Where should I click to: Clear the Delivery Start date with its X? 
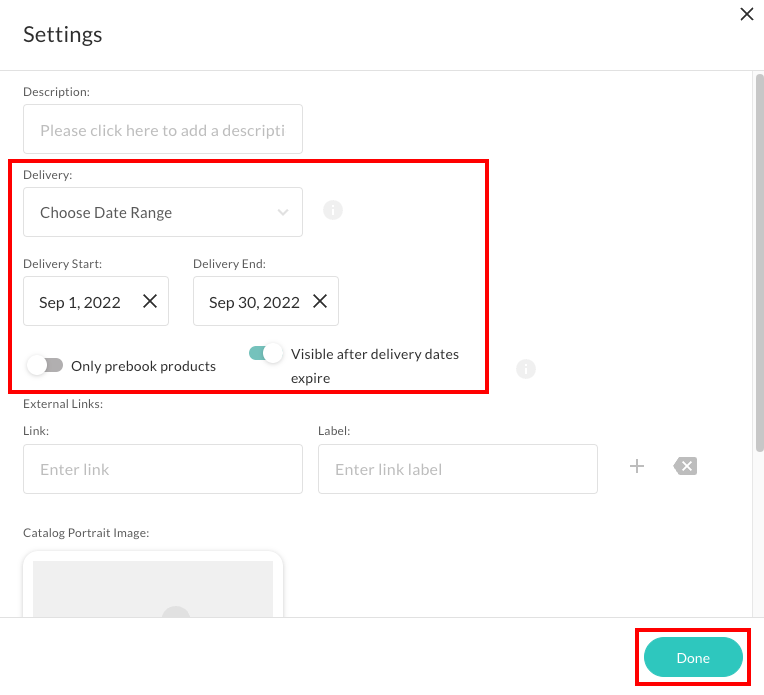150,302
